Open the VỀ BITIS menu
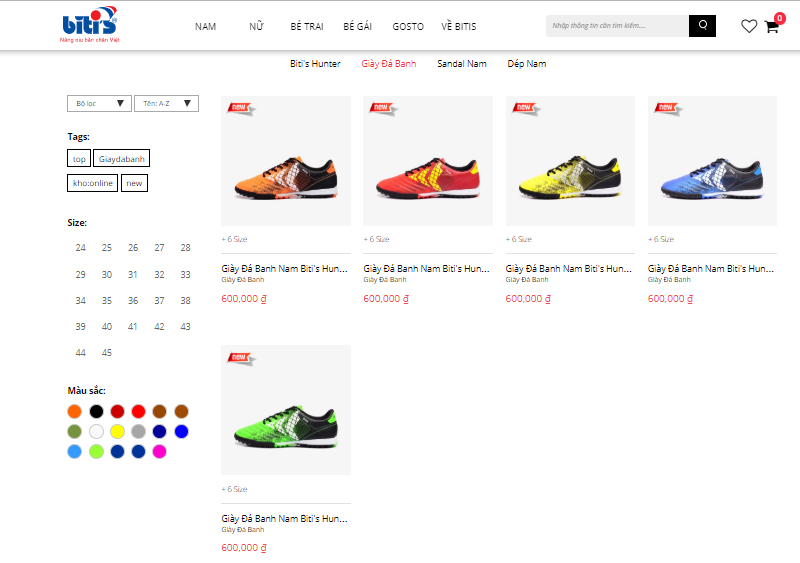 458,27
